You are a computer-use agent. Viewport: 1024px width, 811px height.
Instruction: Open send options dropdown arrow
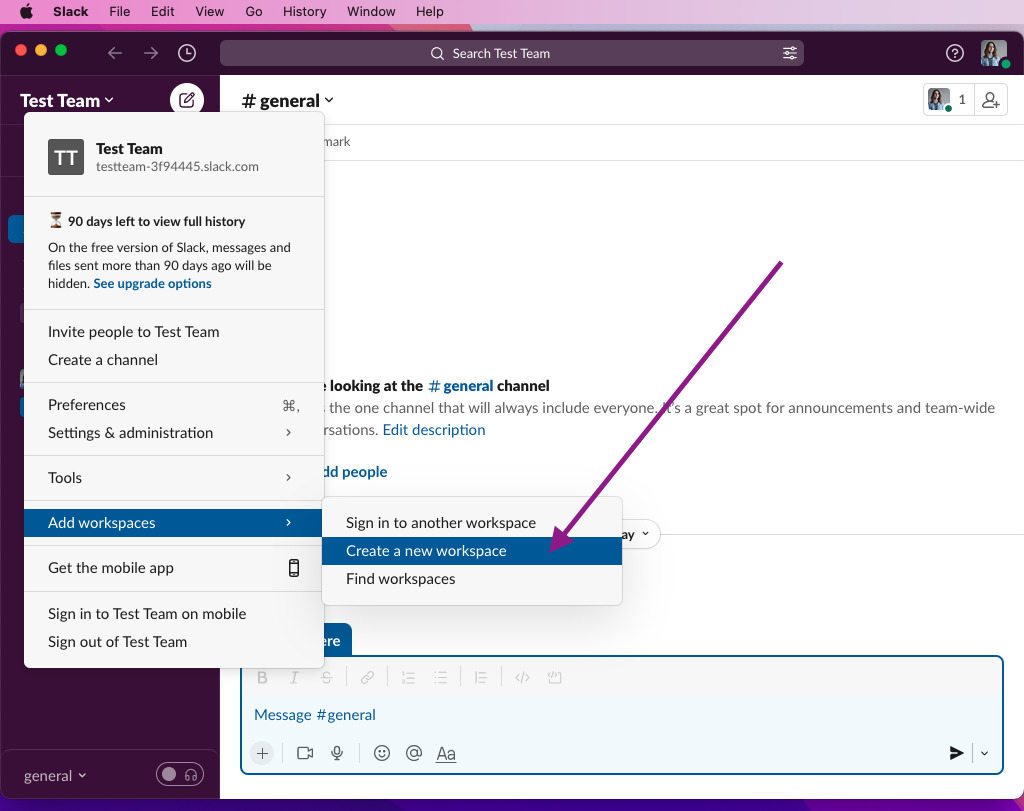(x=984, y=753)
